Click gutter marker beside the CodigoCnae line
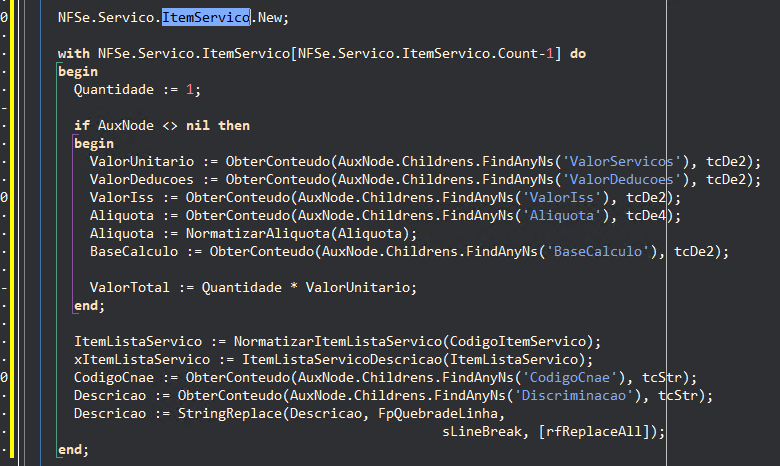Viewport: 780px width, 466px height. (x=4, y=377)
